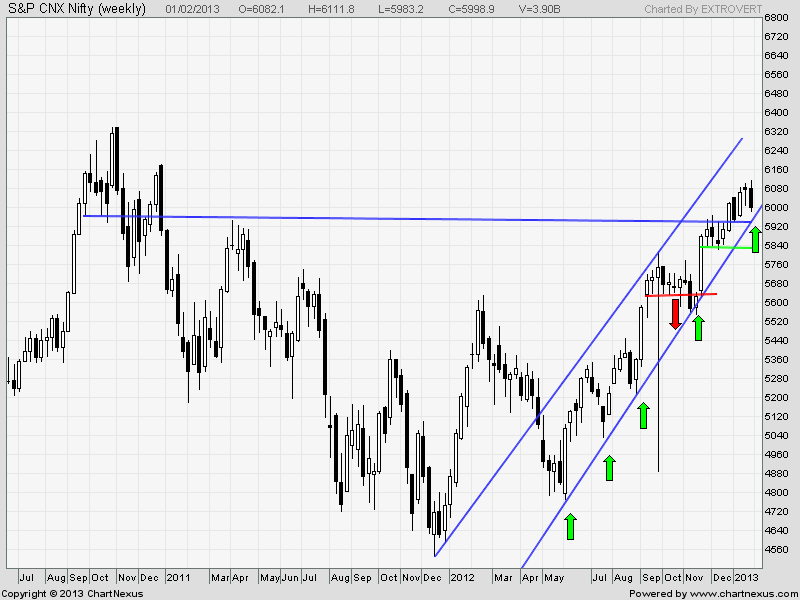This screenshot has width=800, height=600.
Task: Click the green up arrow below July 2012 candles
Action: pyautogui.click(x=609, y=468)
